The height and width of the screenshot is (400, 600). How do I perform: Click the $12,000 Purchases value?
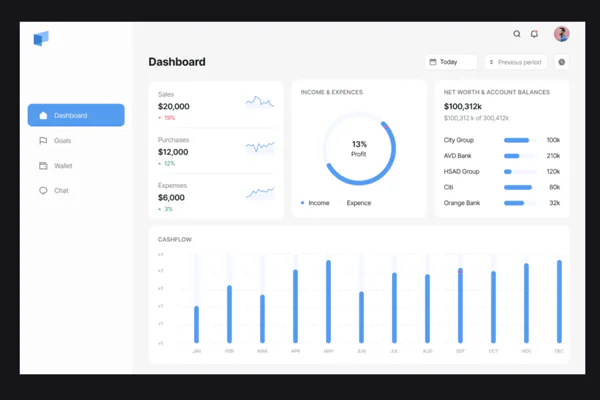point(173,152)
